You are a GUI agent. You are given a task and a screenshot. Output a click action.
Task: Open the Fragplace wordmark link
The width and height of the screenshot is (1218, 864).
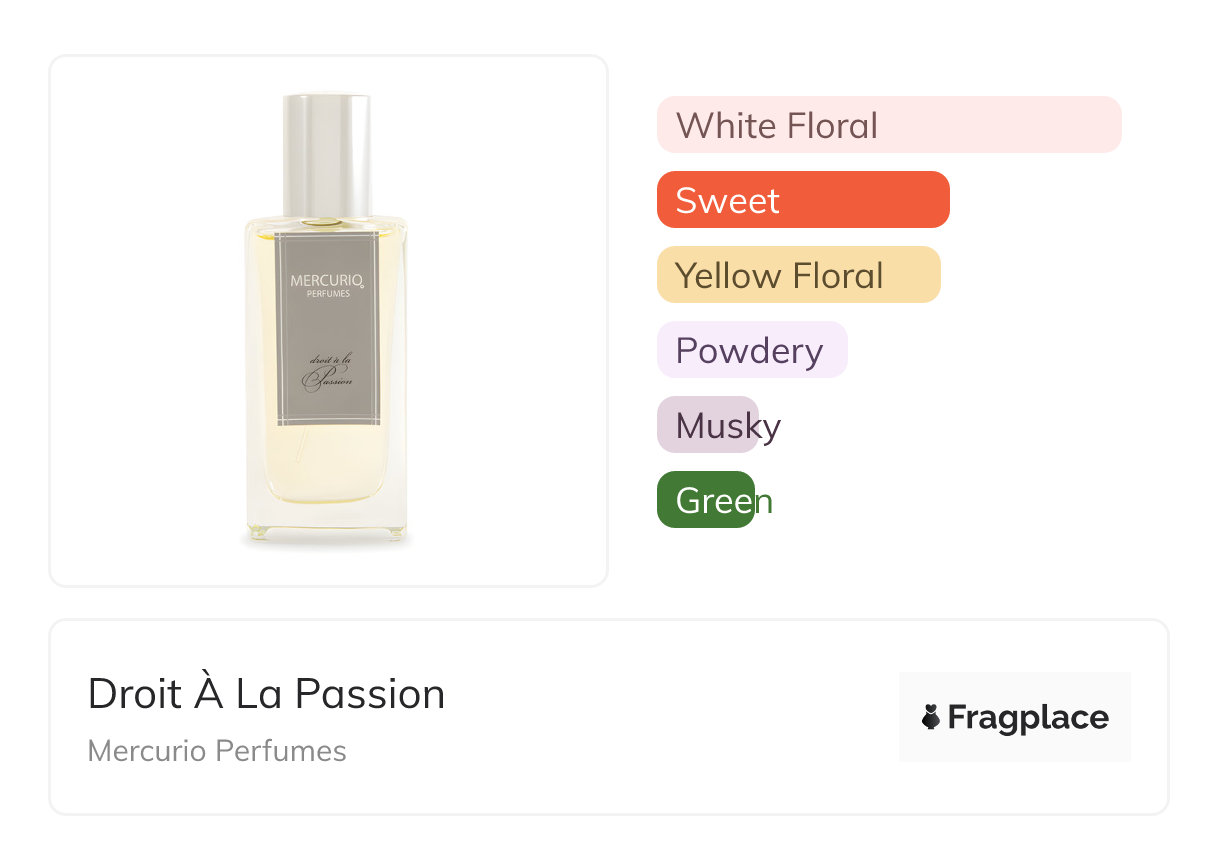tap(1028, 717)
